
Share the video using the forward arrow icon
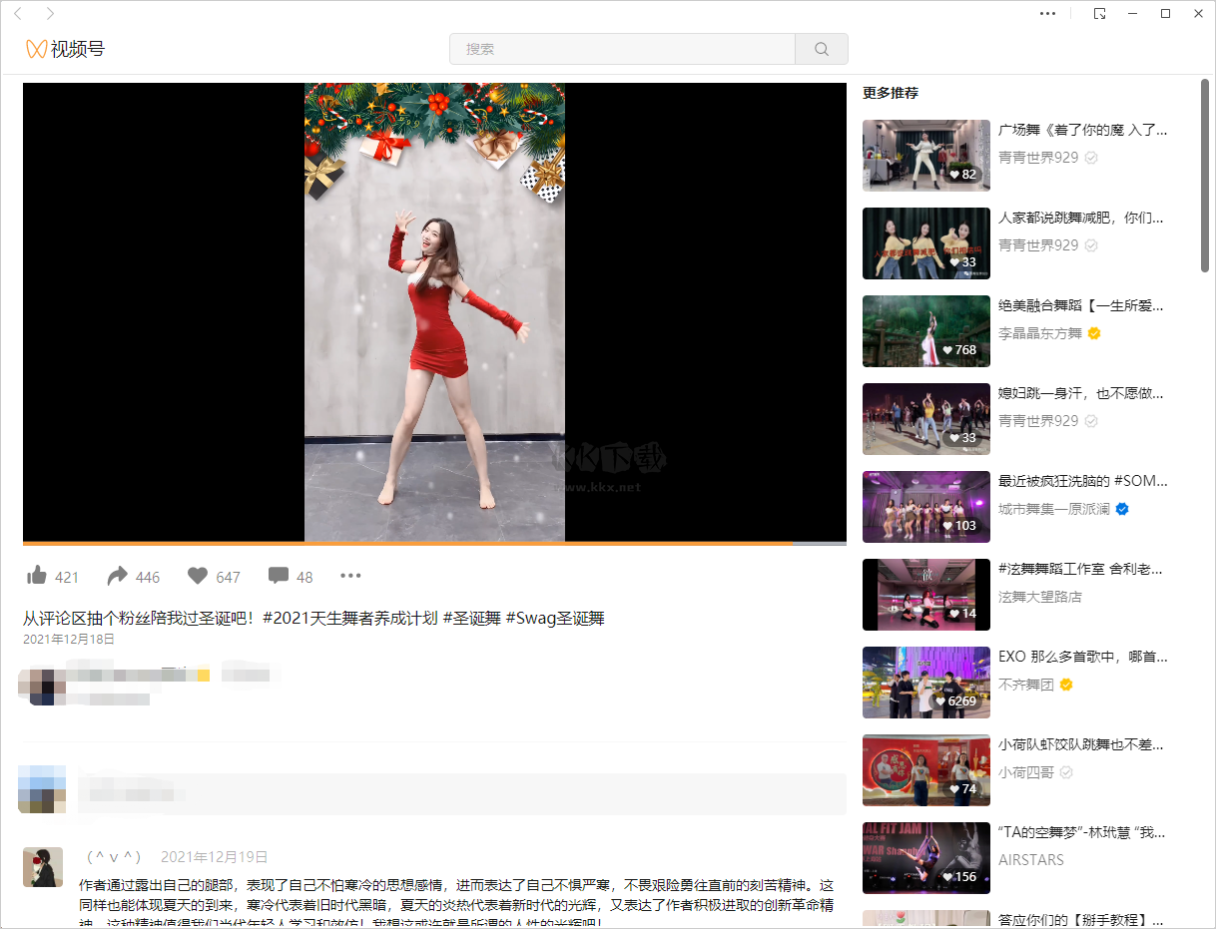click(119, 575)
